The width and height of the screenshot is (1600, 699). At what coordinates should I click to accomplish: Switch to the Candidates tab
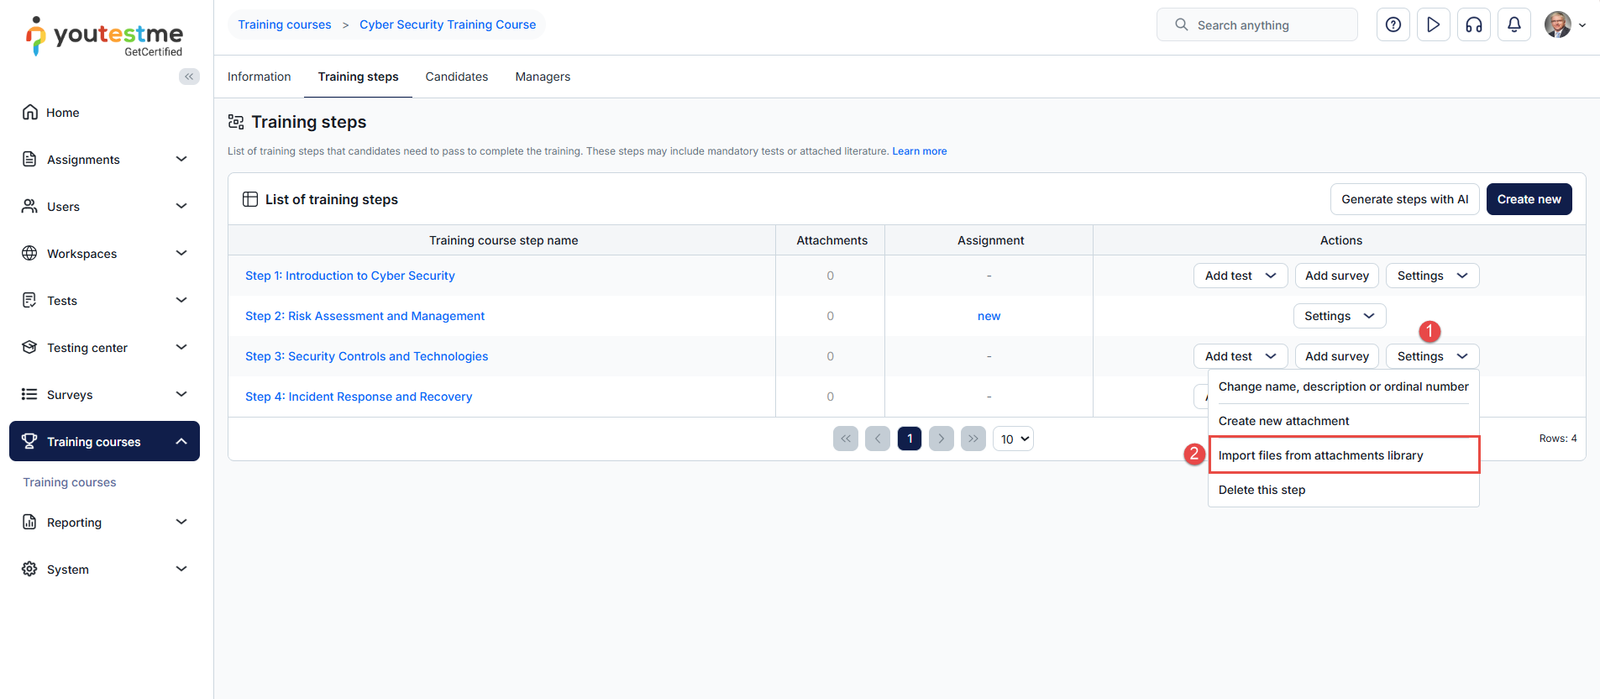click(456, 77)
